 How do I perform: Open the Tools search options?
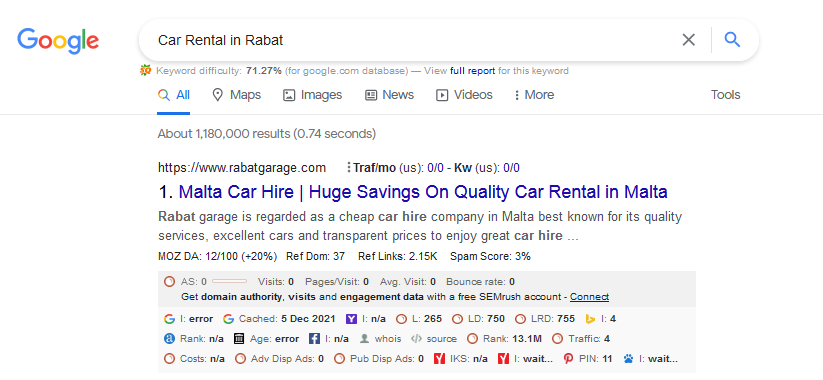pyautogui.click(x=725, y=95)
